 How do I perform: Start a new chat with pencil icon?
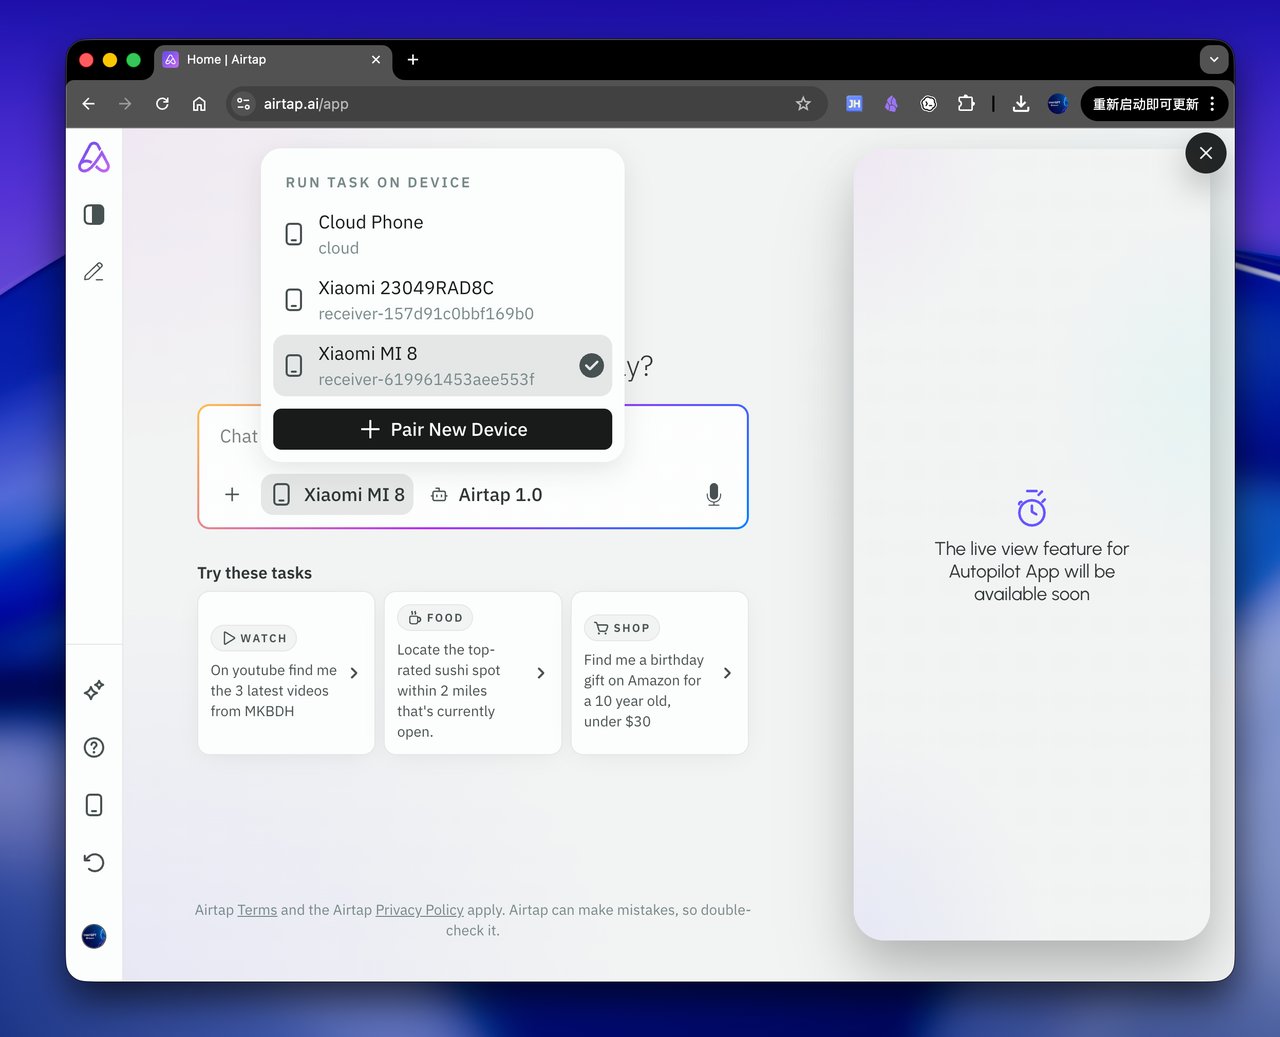tap(94, 271)
